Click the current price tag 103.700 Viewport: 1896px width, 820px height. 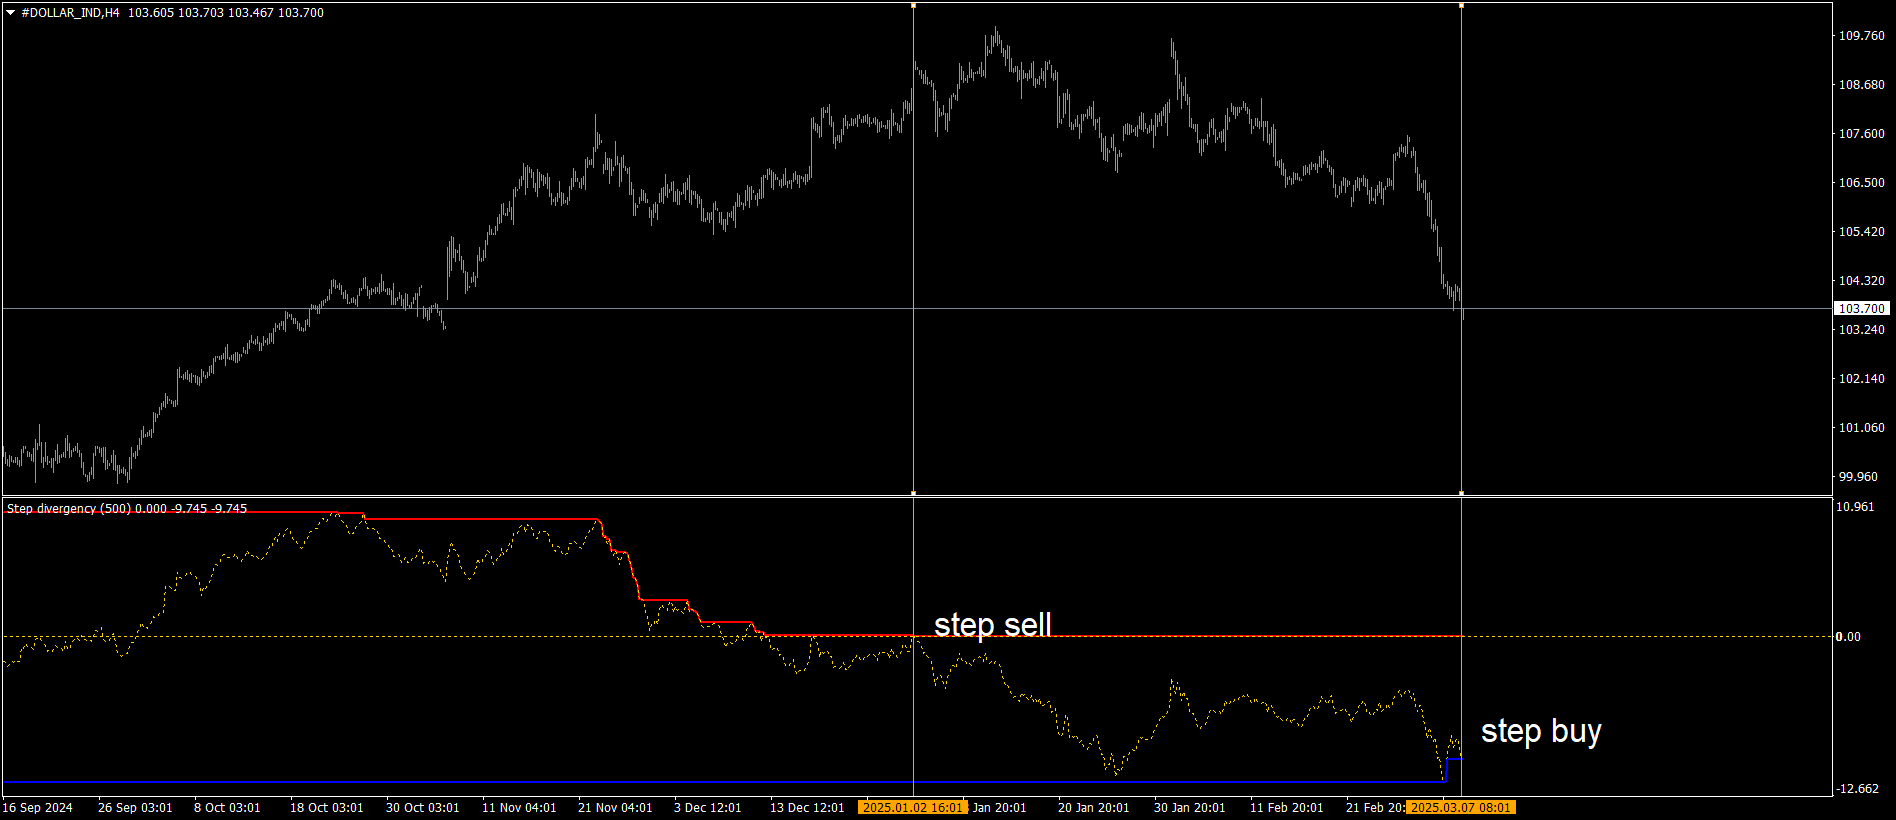click(x=1862, y=309)
